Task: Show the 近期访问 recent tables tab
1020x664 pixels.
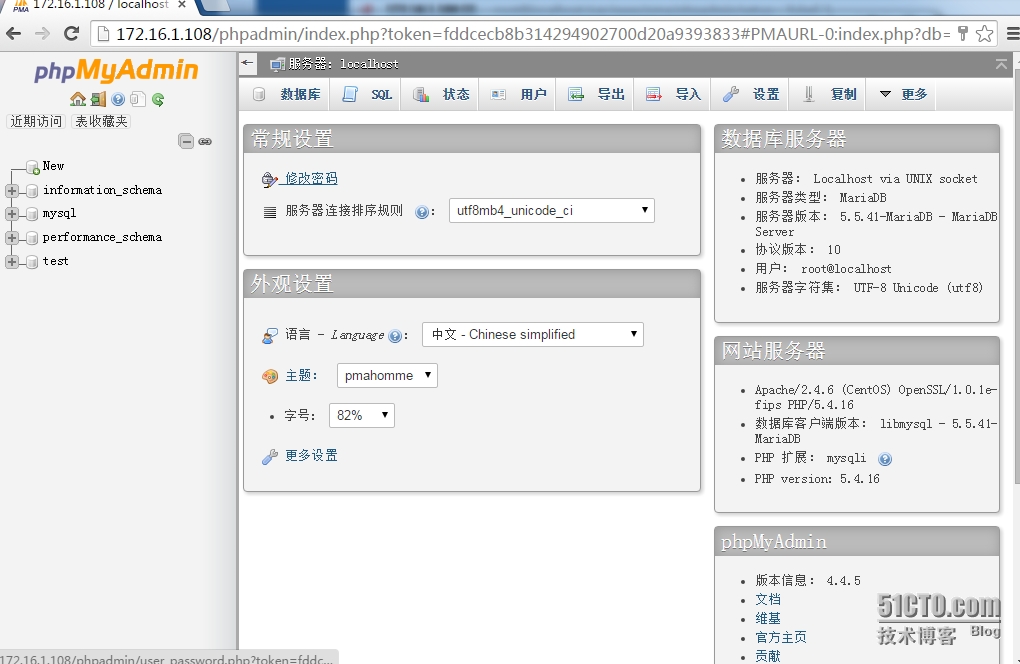Action: (36, 121)
